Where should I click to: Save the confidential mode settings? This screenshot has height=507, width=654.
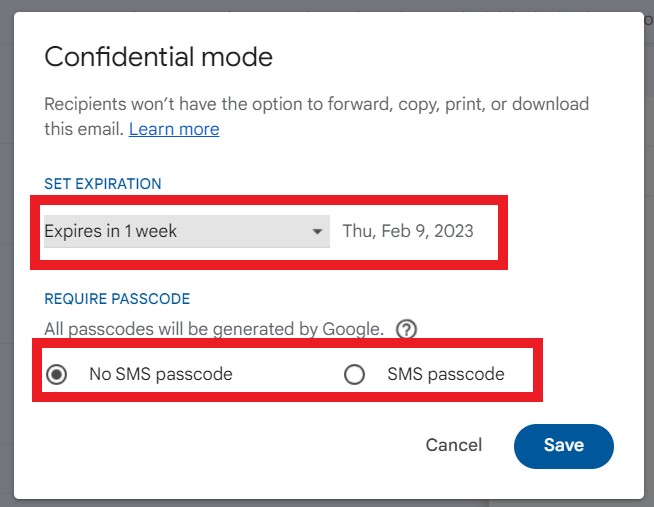tap(563, 446)
